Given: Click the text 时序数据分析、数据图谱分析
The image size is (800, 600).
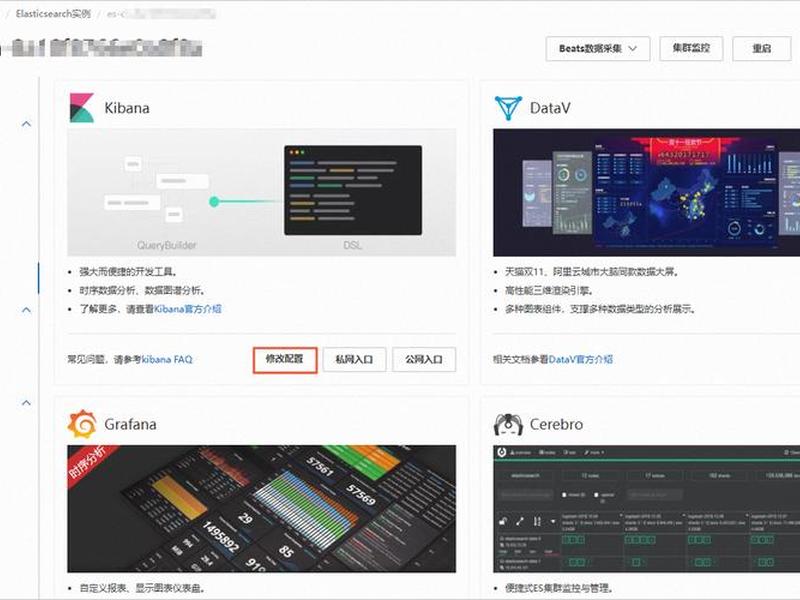Looking at the screenshot, I should click(142, 290).
